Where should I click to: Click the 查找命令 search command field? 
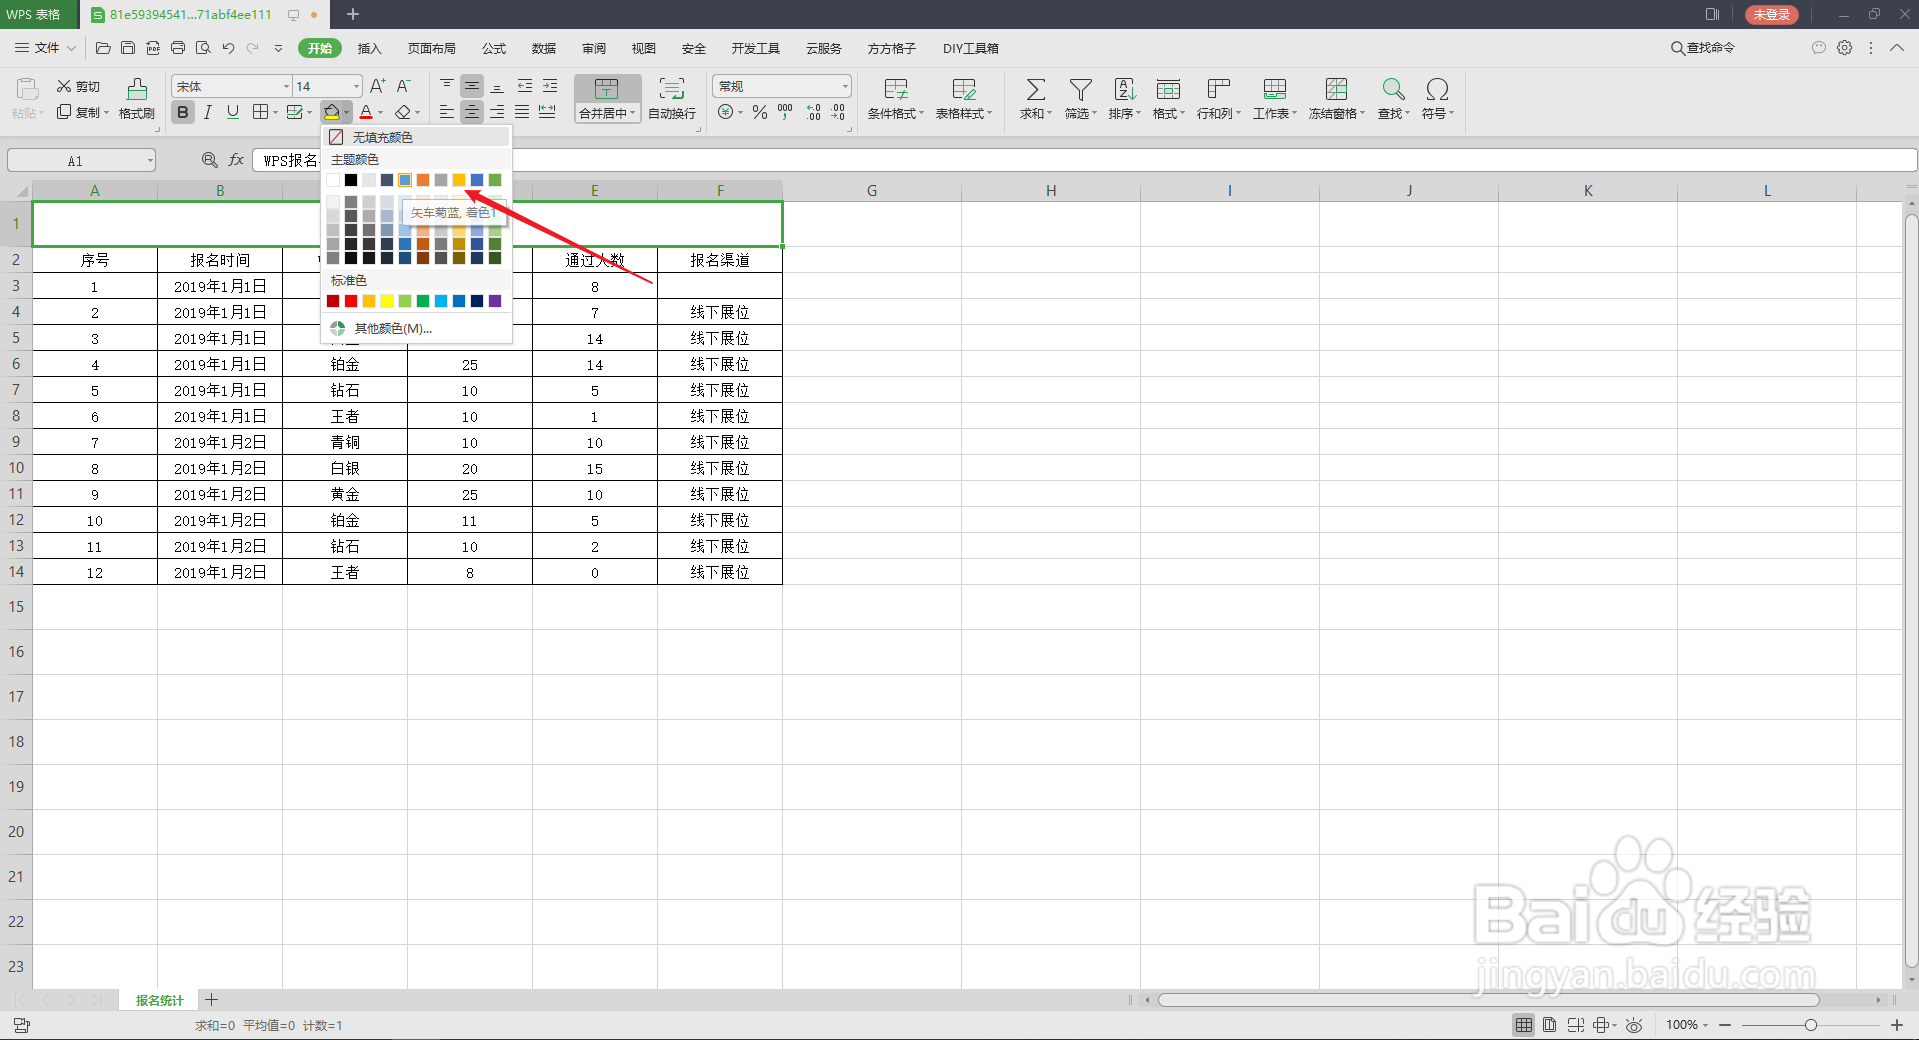pos(1704,48)
